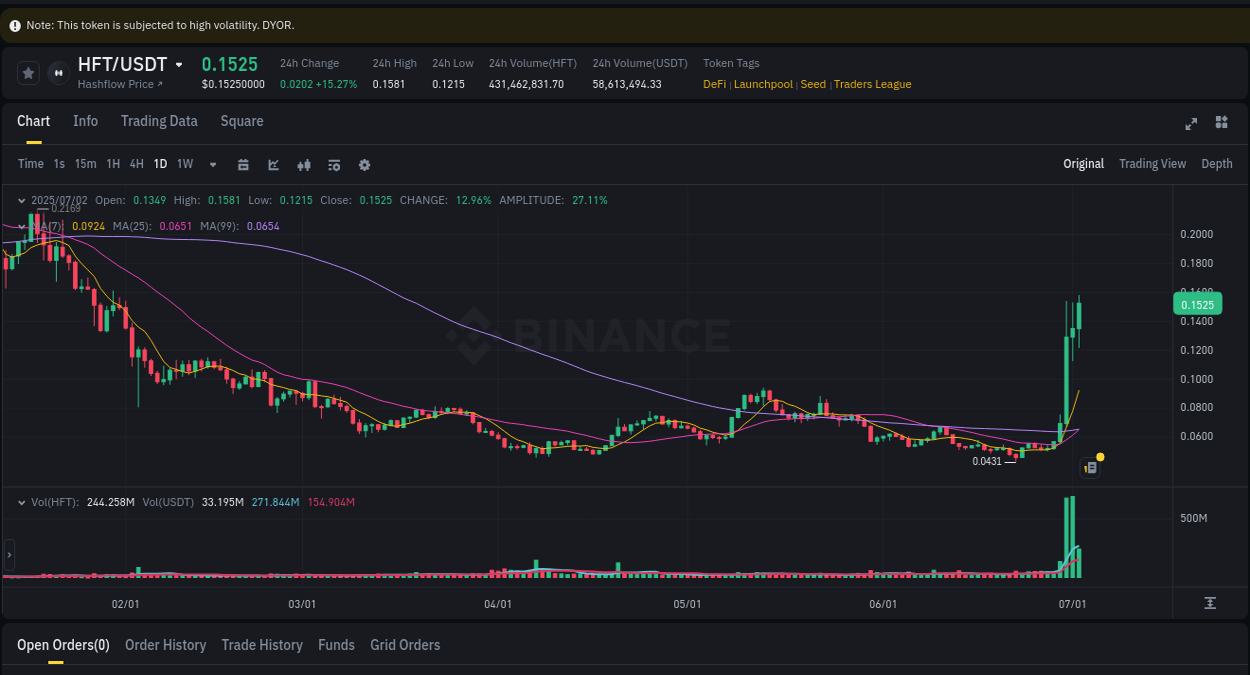Click the candlestick comparison icon
This screenshot has width=1250, height=675.
[x=304, y=164]
